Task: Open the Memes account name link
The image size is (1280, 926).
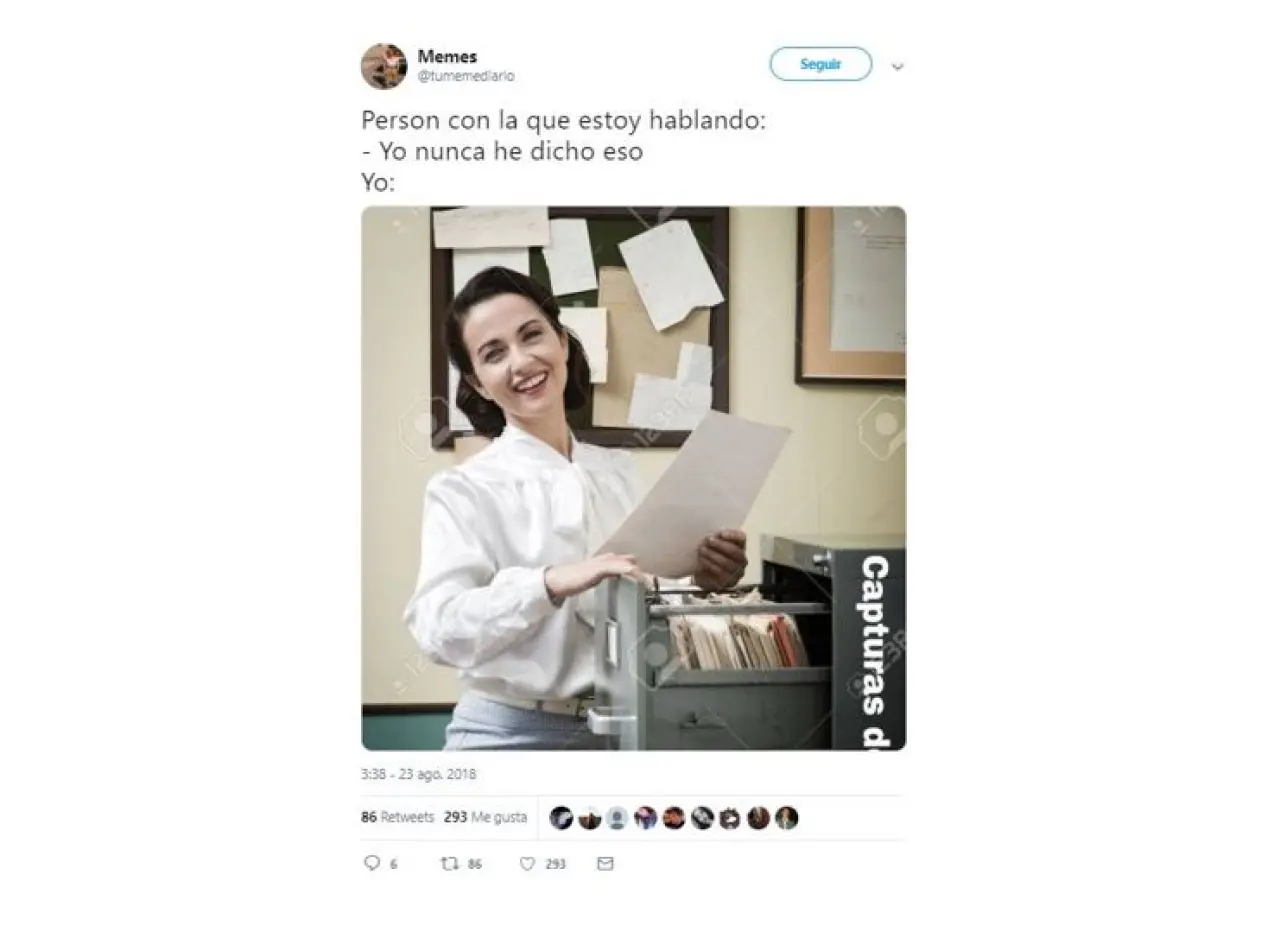Action: pyautogui.click(x=447, y=57)
